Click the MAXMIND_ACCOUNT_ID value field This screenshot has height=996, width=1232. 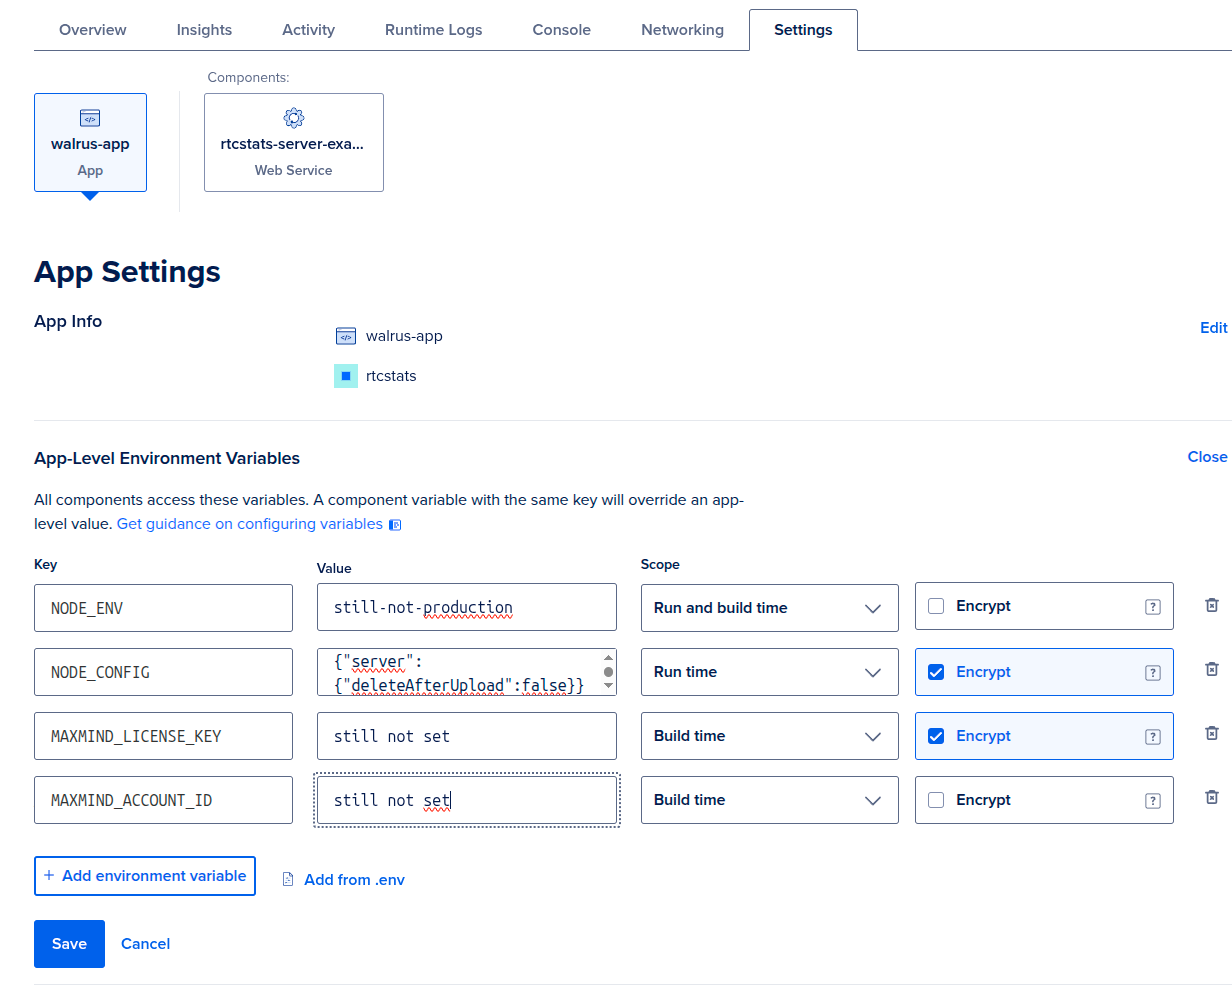point(467,800)
